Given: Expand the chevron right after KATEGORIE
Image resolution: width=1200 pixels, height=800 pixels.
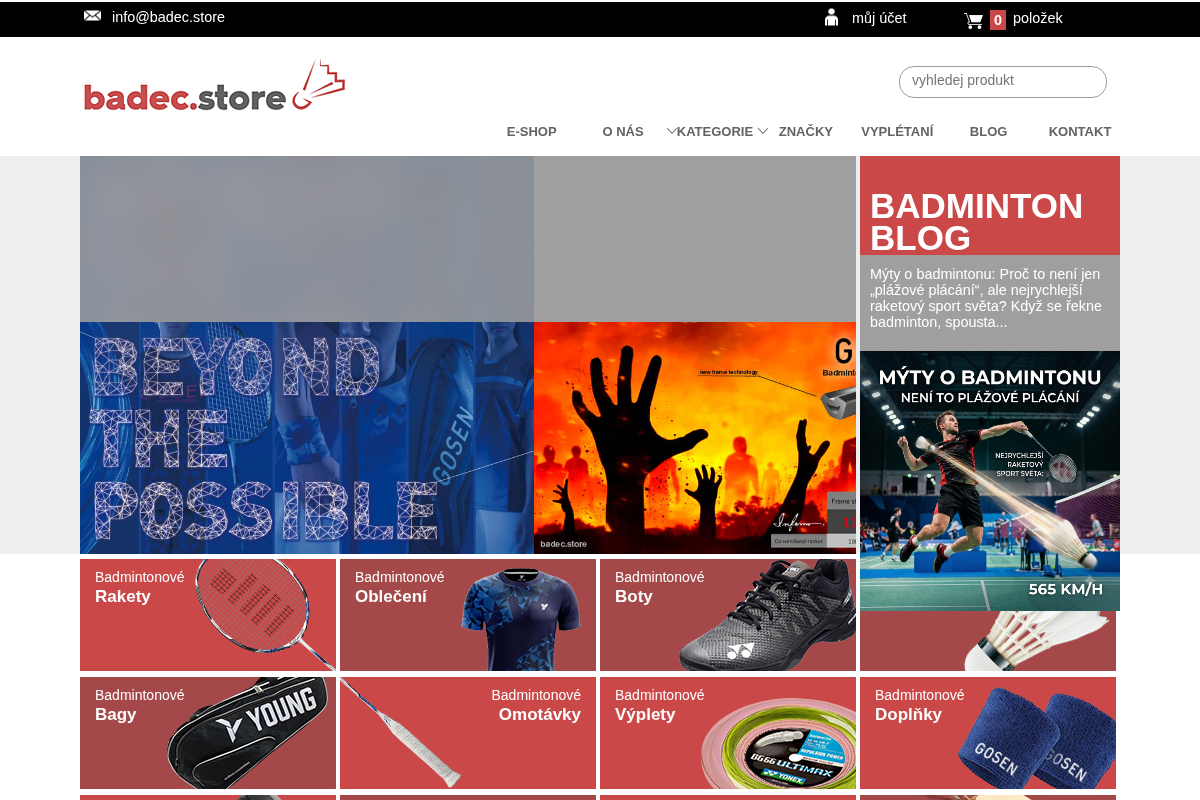Looking at the screenshot, I should pos(763,130).
